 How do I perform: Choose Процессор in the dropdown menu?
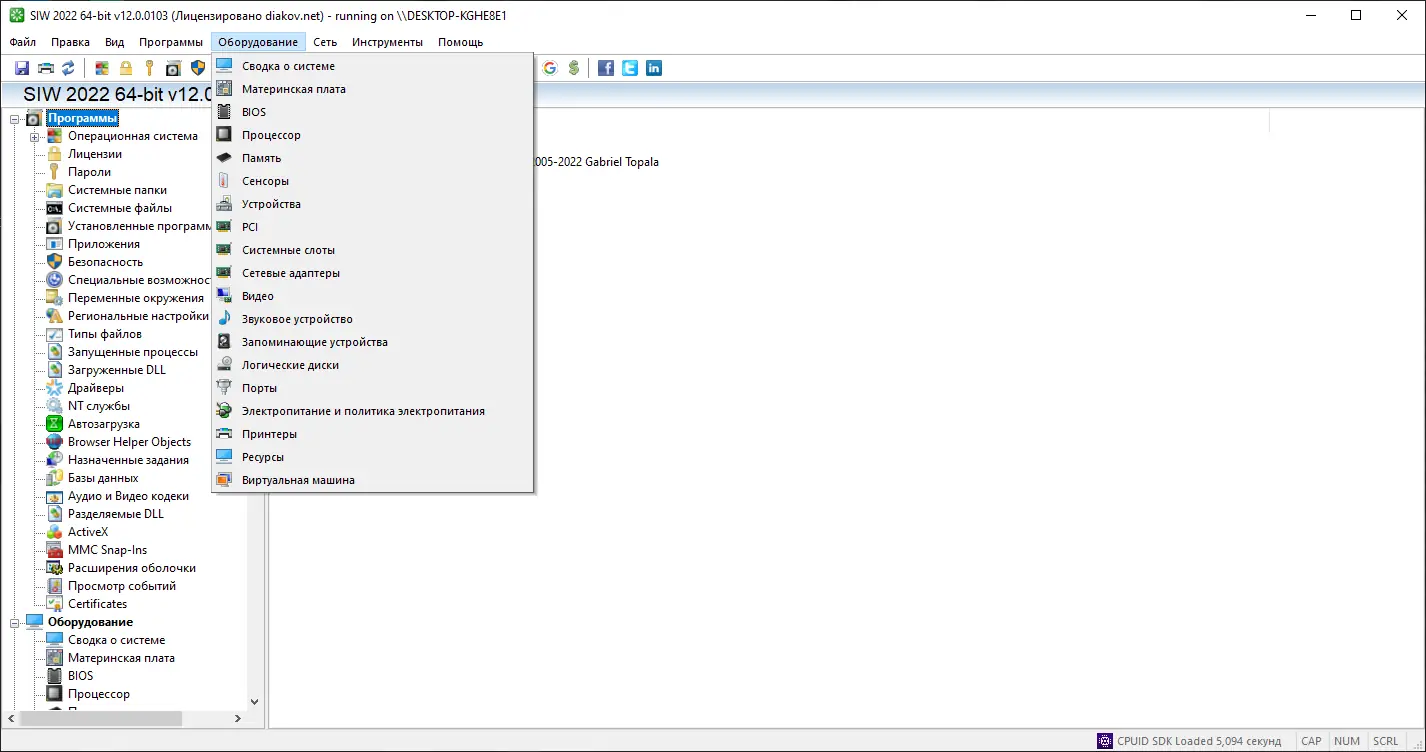[x=372, y=135]
